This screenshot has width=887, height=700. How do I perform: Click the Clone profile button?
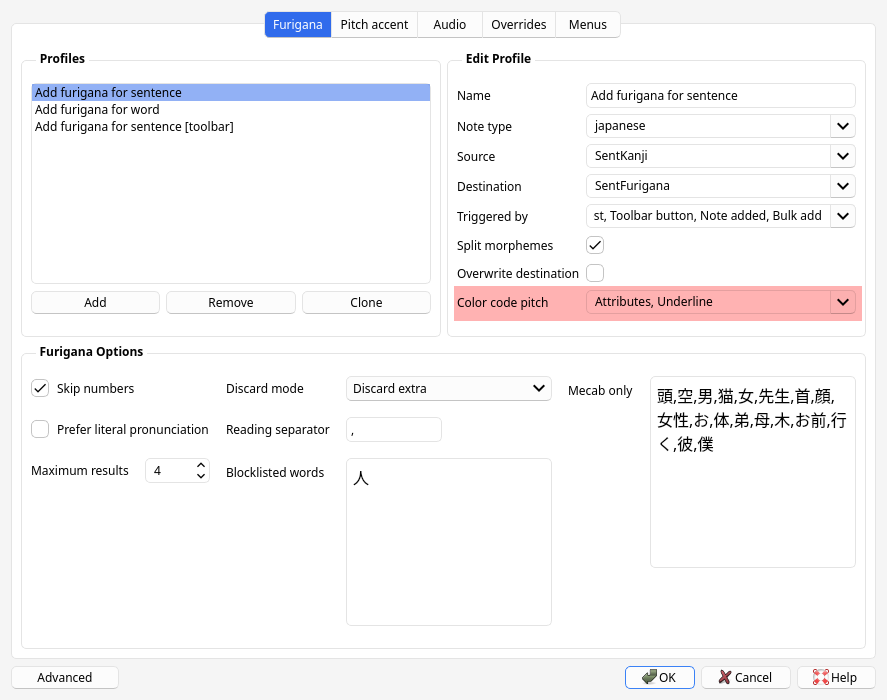pos(366,302)
